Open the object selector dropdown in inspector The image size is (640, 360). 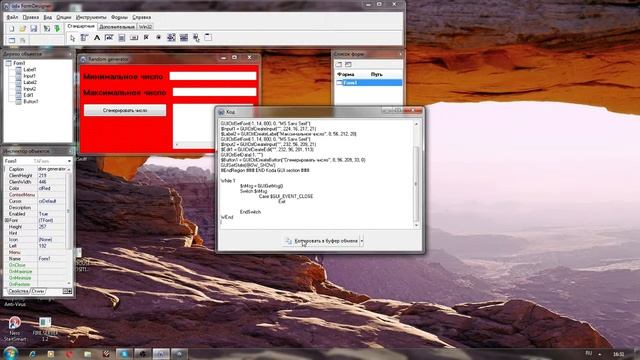tap(69, 161)
